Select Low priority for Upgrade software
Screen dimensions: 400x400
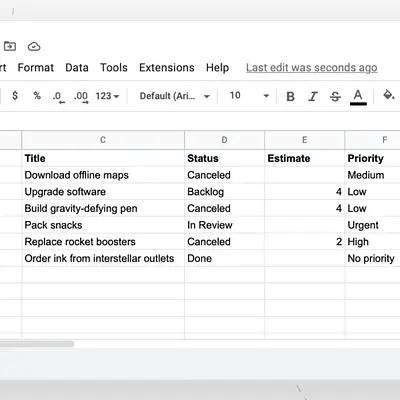pyautogui.click(x=372, y=192)
